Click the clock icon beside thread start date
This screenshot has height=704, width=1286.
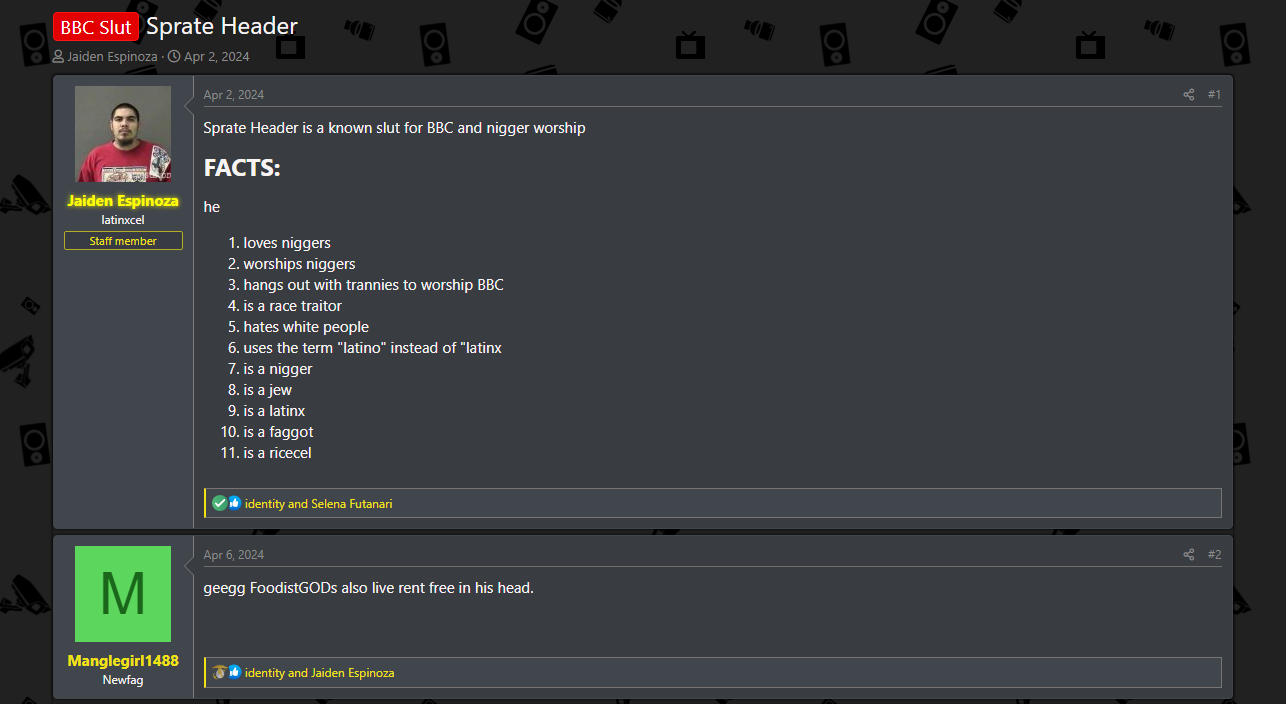(174, 57)
